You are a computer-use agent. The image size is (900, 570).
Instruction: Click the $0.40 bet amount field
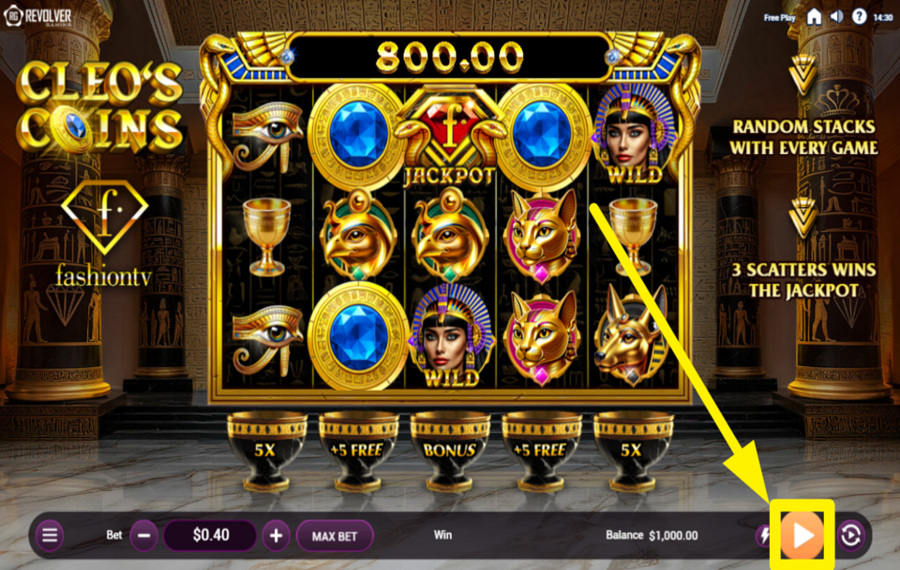pos(210,536)
